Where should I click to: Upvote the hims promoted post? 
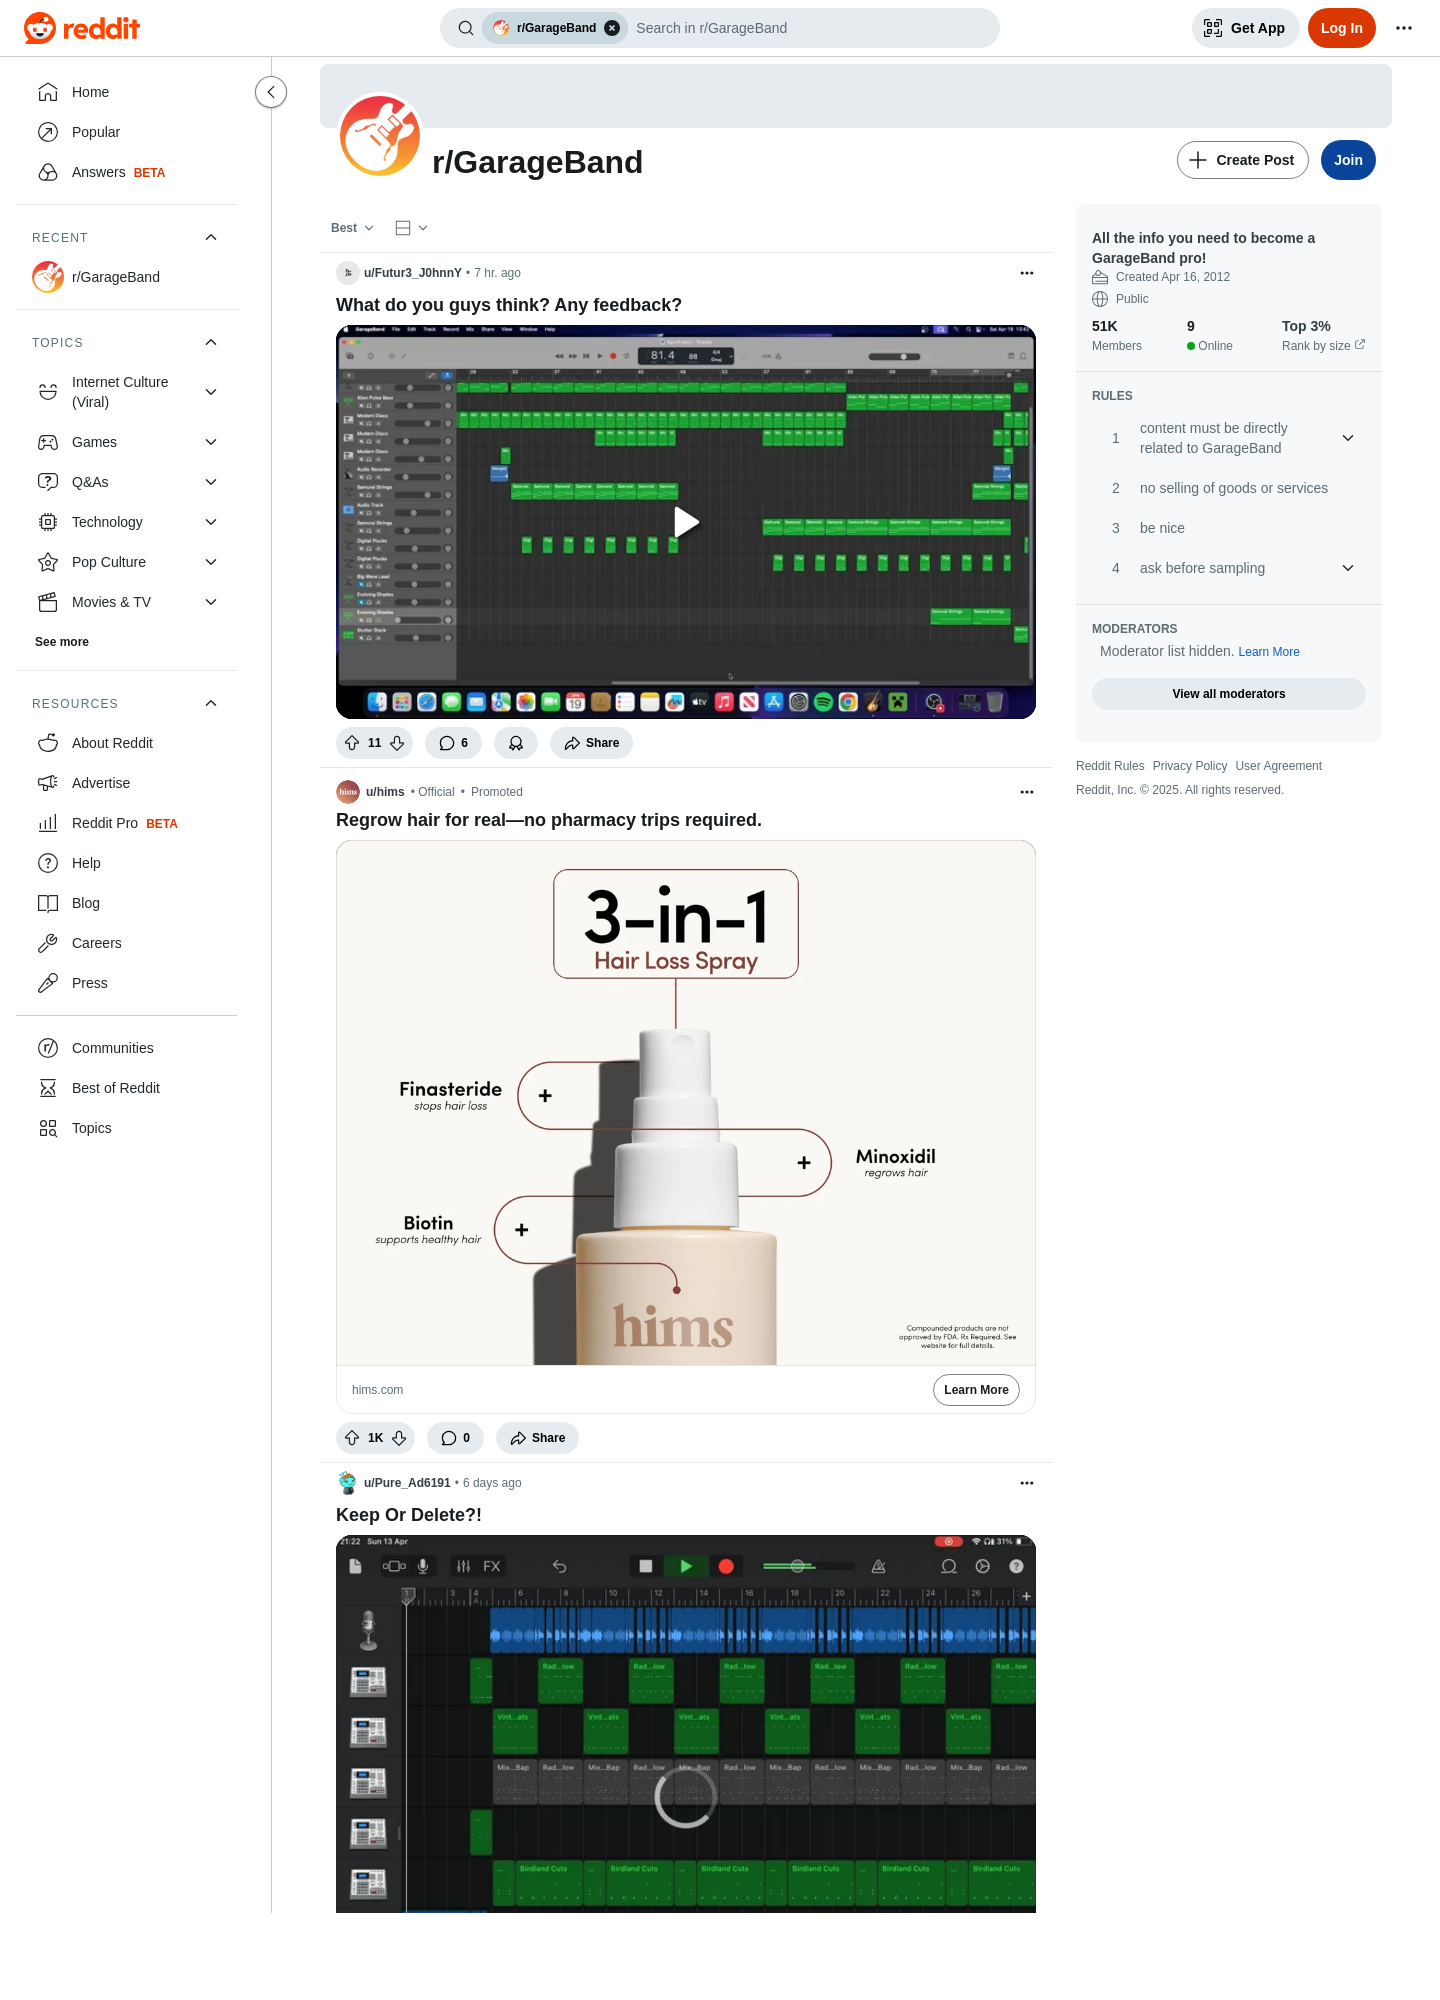click(x=352, y=1438)
